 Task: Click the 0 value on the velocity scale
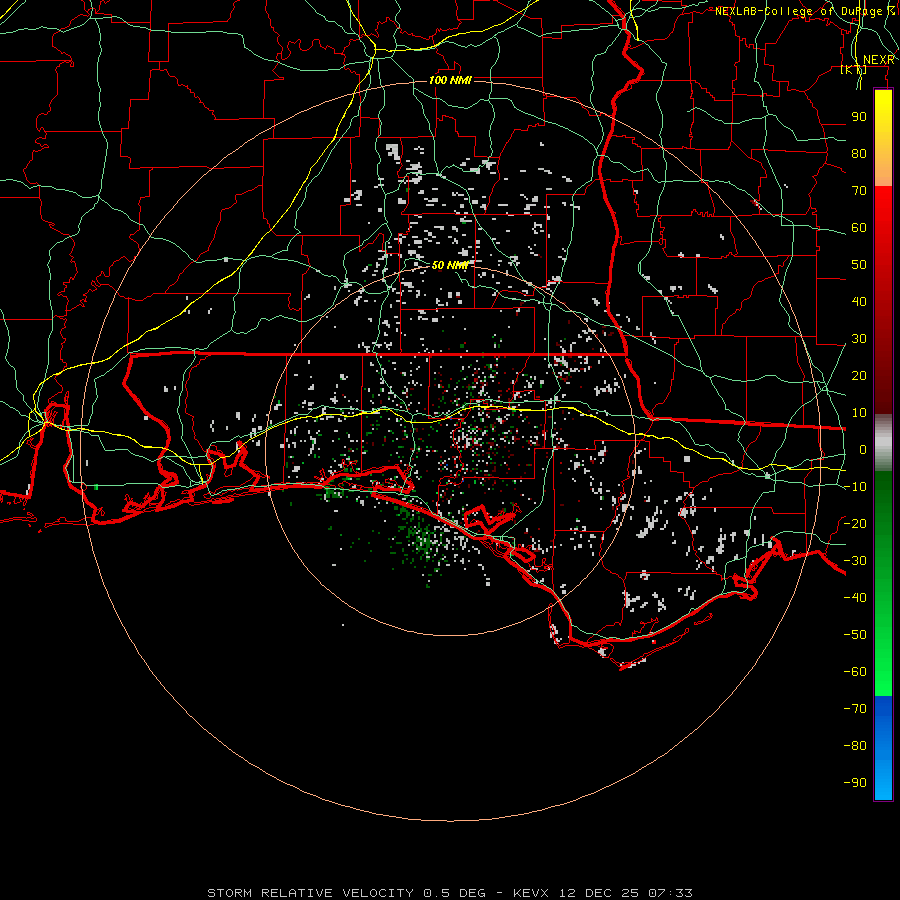[x=863, y=450]
